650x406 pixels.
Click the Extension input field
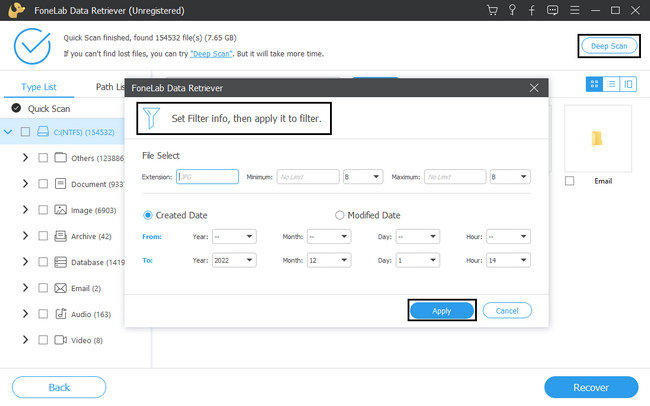pyautogui.click(x=207, y=177)
